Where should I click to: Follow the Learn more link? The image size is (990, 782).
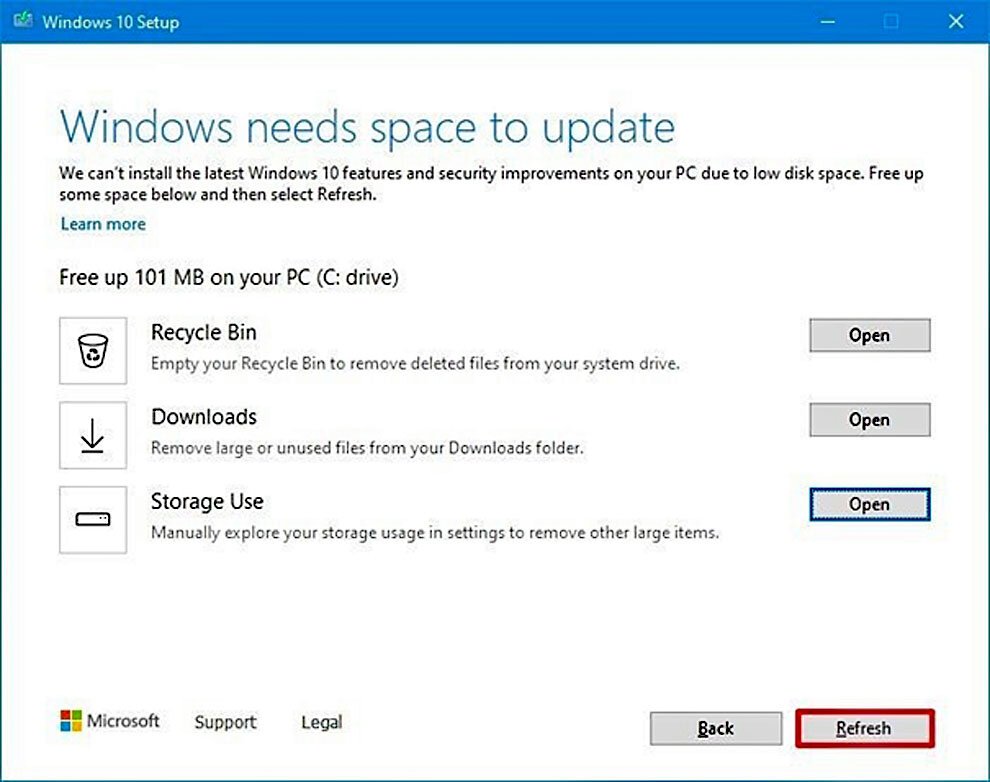pyautogui.click(x=103, y=224)
